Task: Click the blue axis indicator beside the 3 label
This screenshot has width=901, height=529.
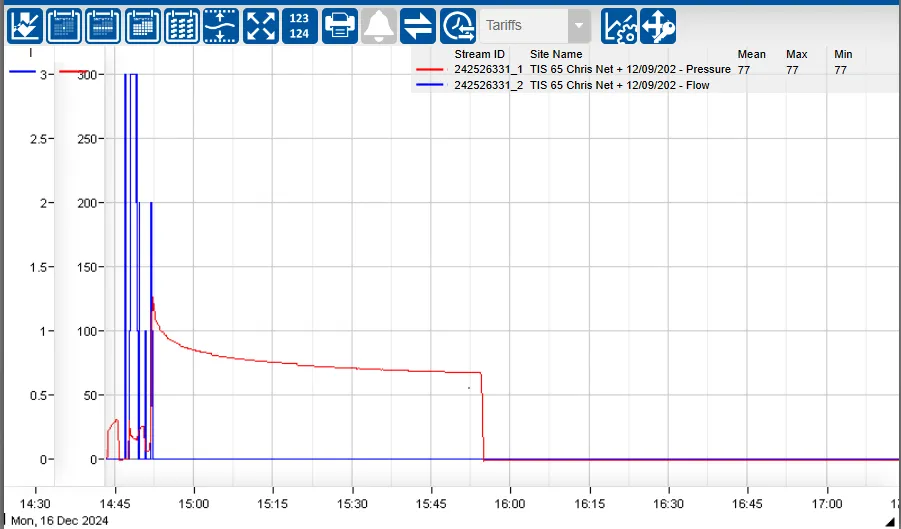Action: [22, 72]
